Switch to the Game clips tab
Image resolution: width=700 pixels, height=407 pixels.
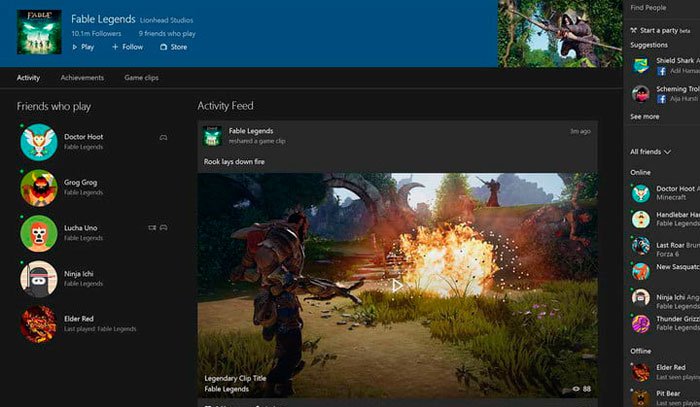(x=141, y=78)
